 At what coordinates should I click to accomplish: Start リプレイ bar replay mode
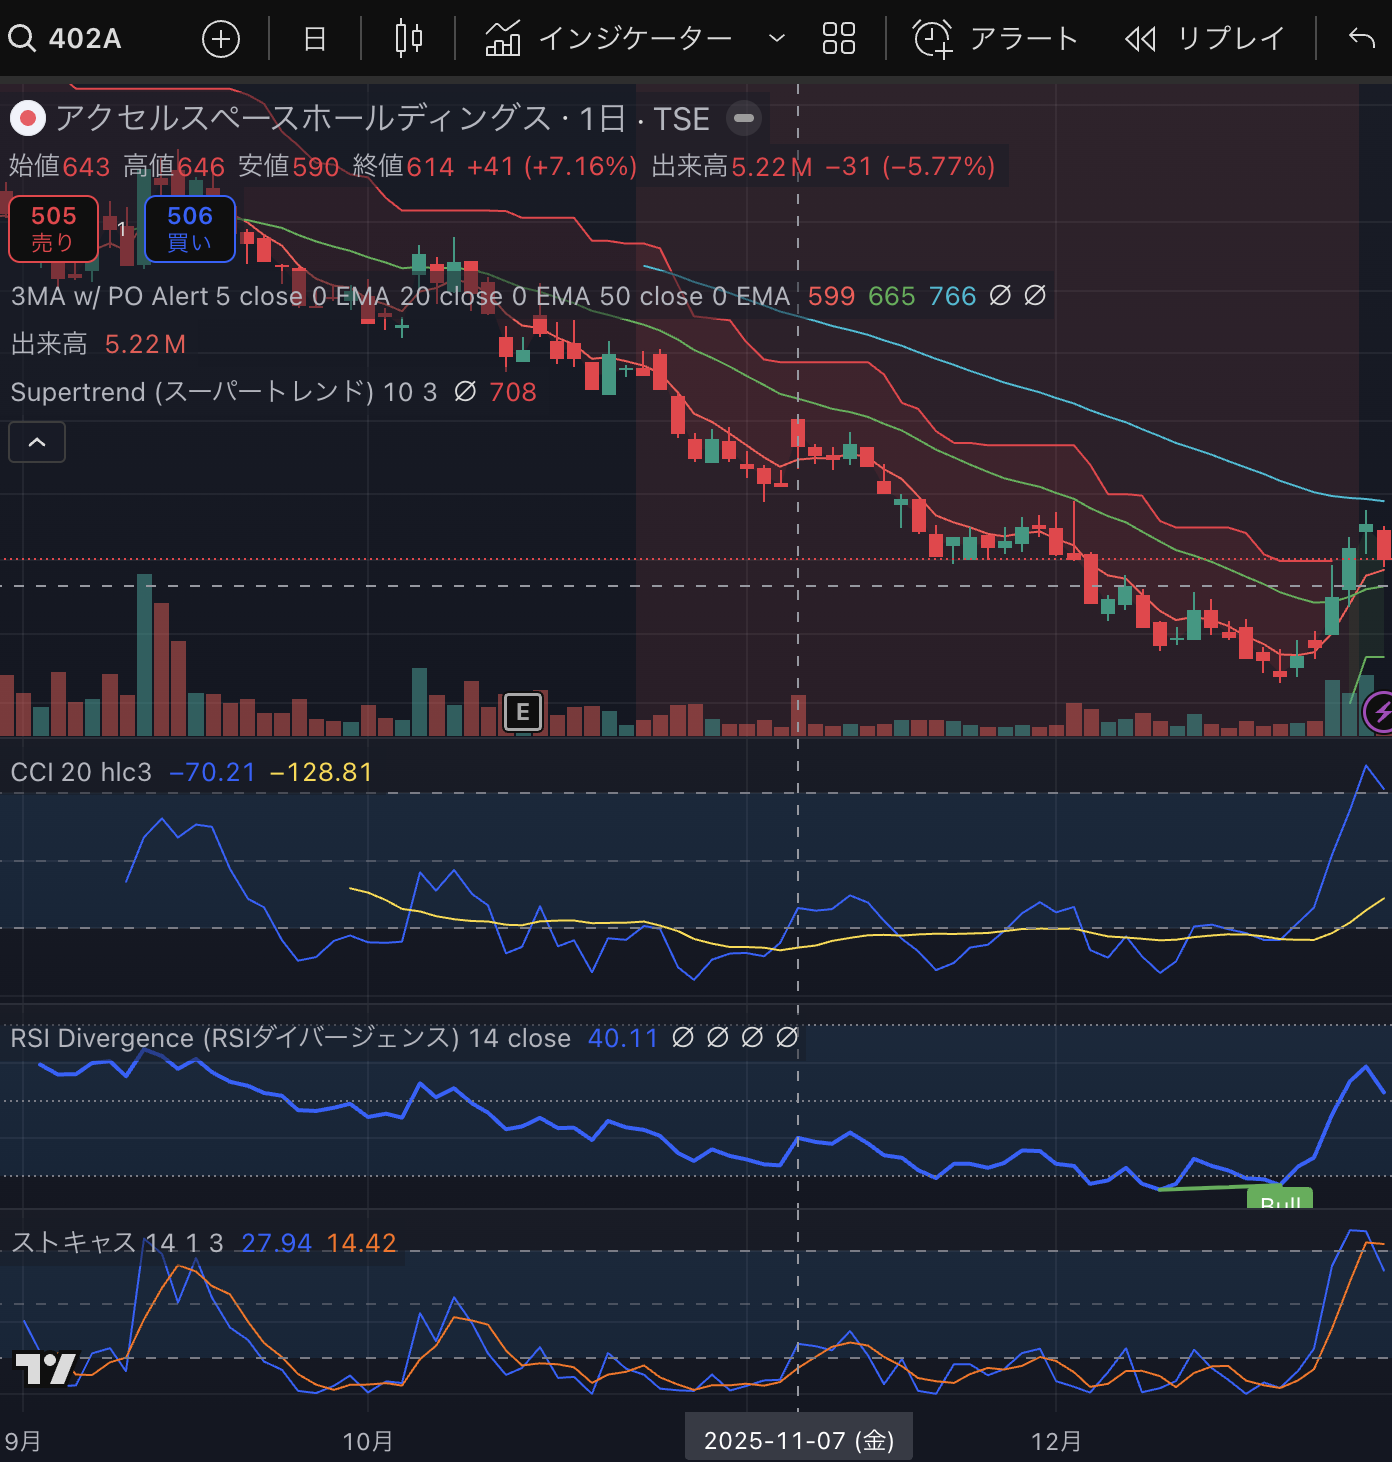pyautogui.click(x=1205, y=39)
